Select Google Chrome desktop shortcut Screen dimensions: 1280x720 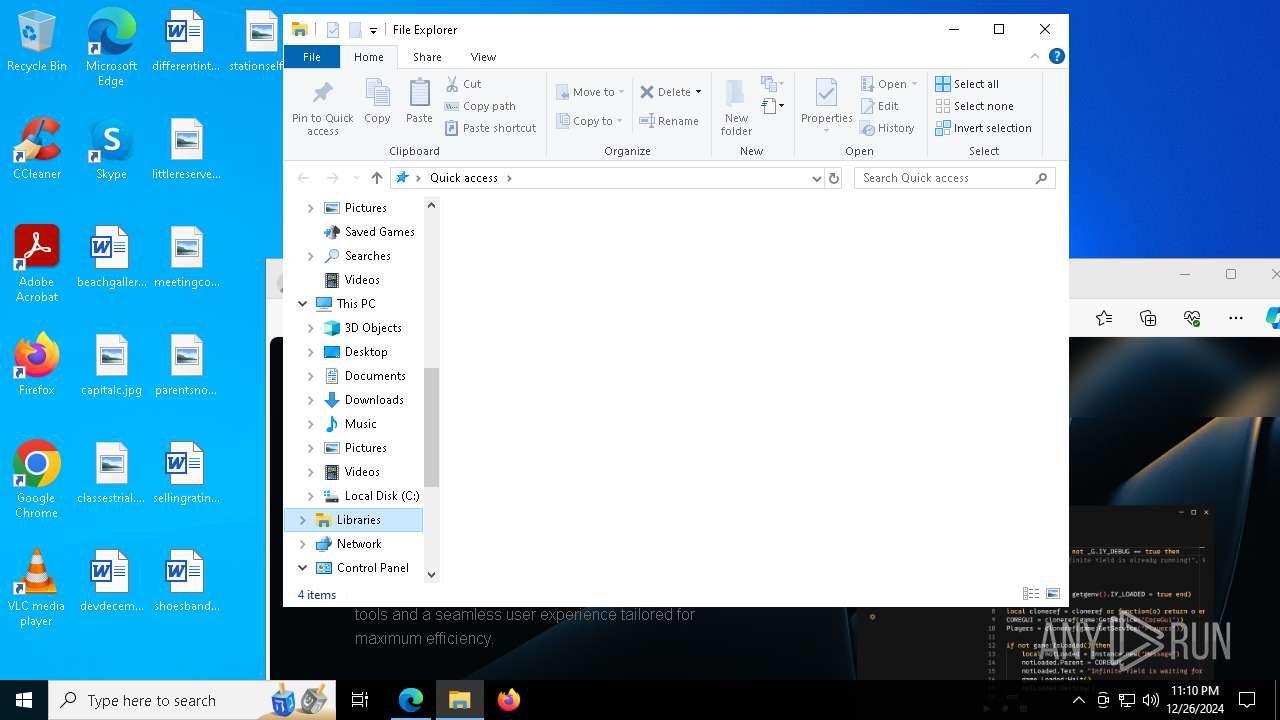point(37,480)
